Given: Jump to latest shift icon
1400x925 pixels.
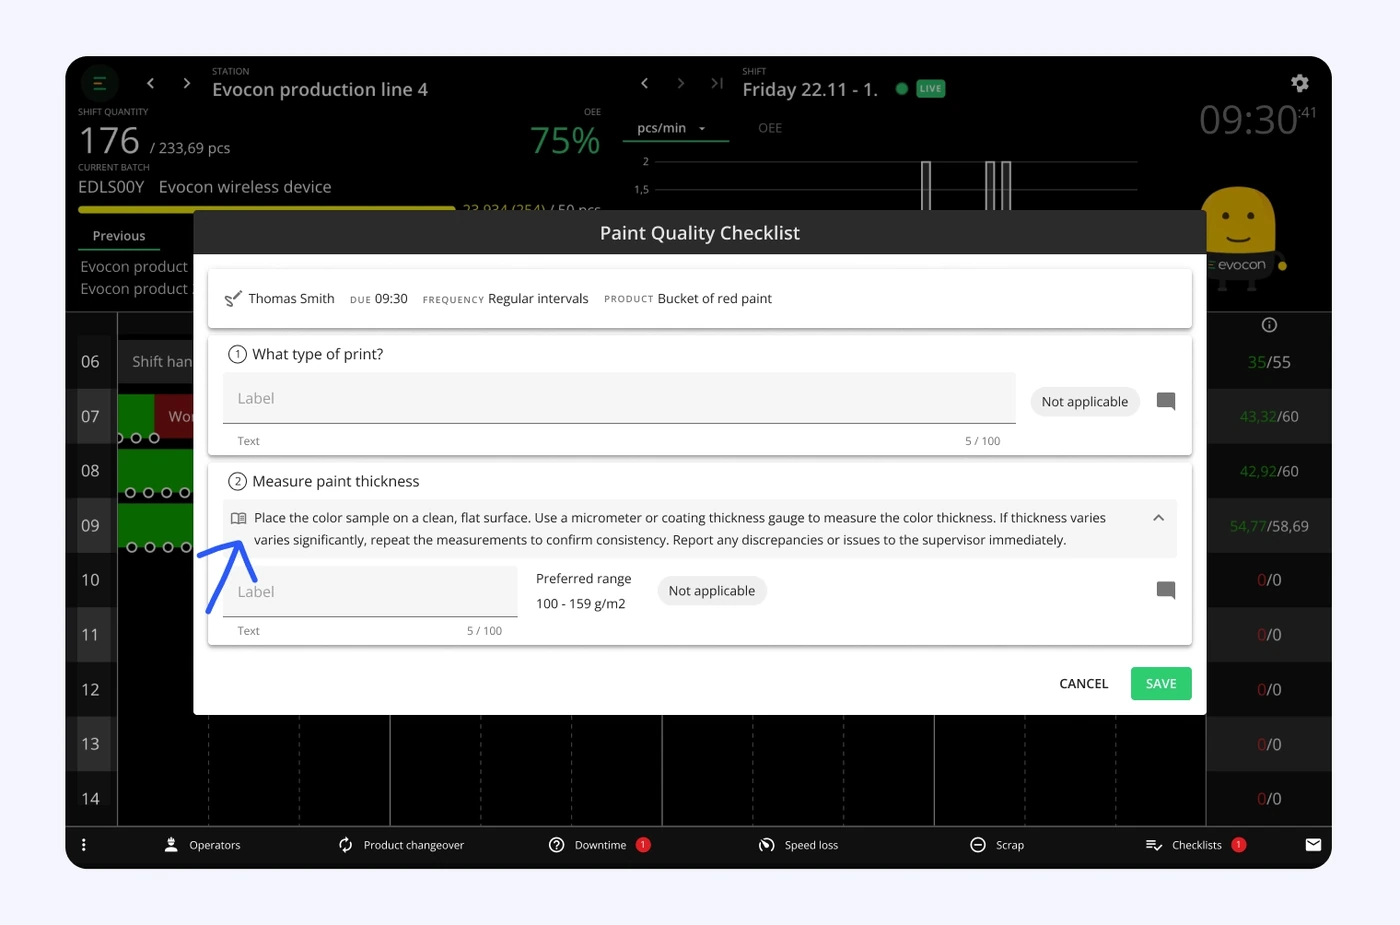Looking at the screenshot, I should pyautogui.click(x=716, y=83).
